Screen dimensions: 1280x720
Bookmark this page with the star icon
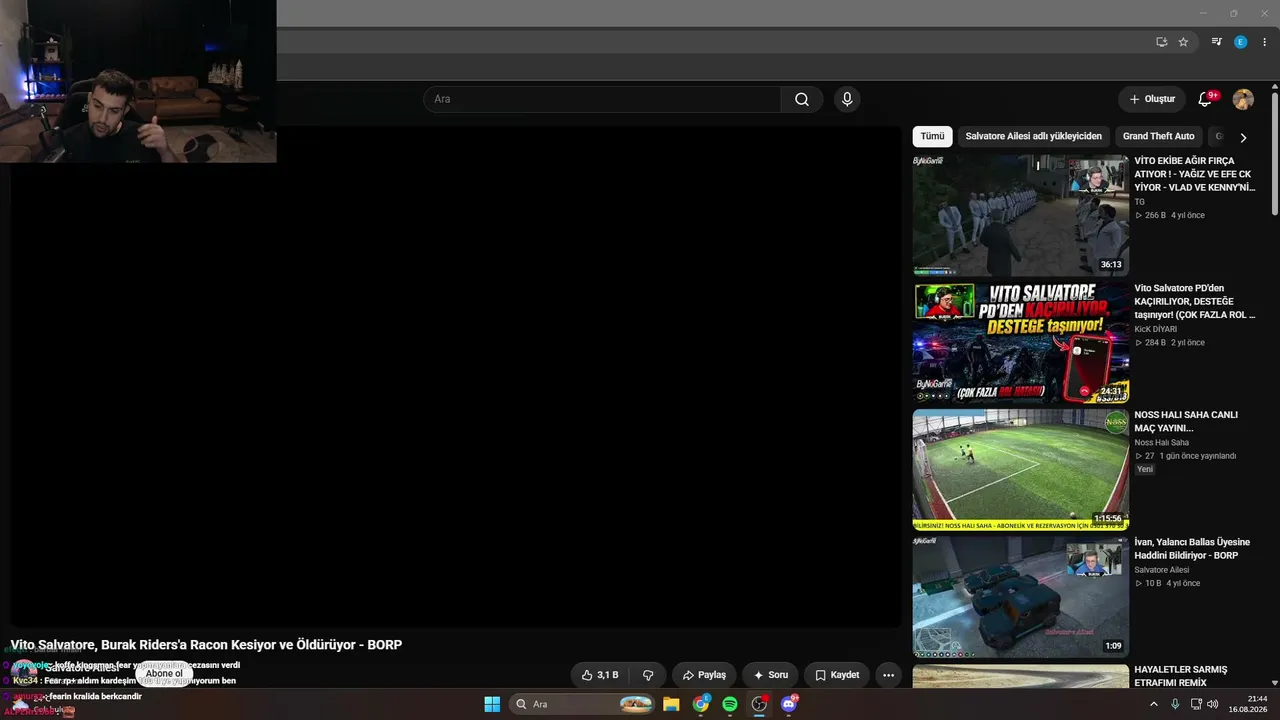[x=1183, y=42]
